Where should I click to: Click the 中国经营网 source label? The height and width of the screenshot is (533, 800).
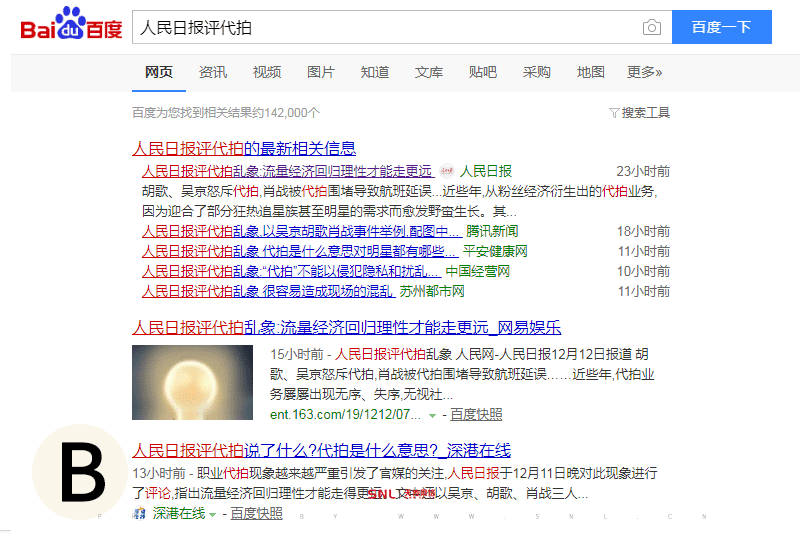point(478,271)
